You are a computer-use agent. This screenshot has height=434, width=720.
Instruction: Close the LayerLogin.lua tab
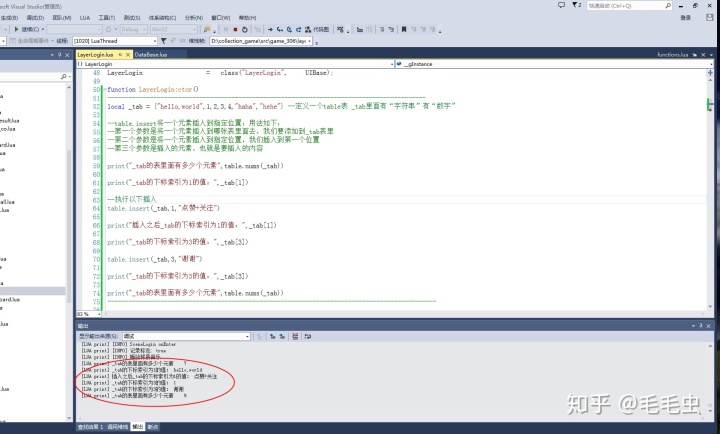(x=128, y=55)
